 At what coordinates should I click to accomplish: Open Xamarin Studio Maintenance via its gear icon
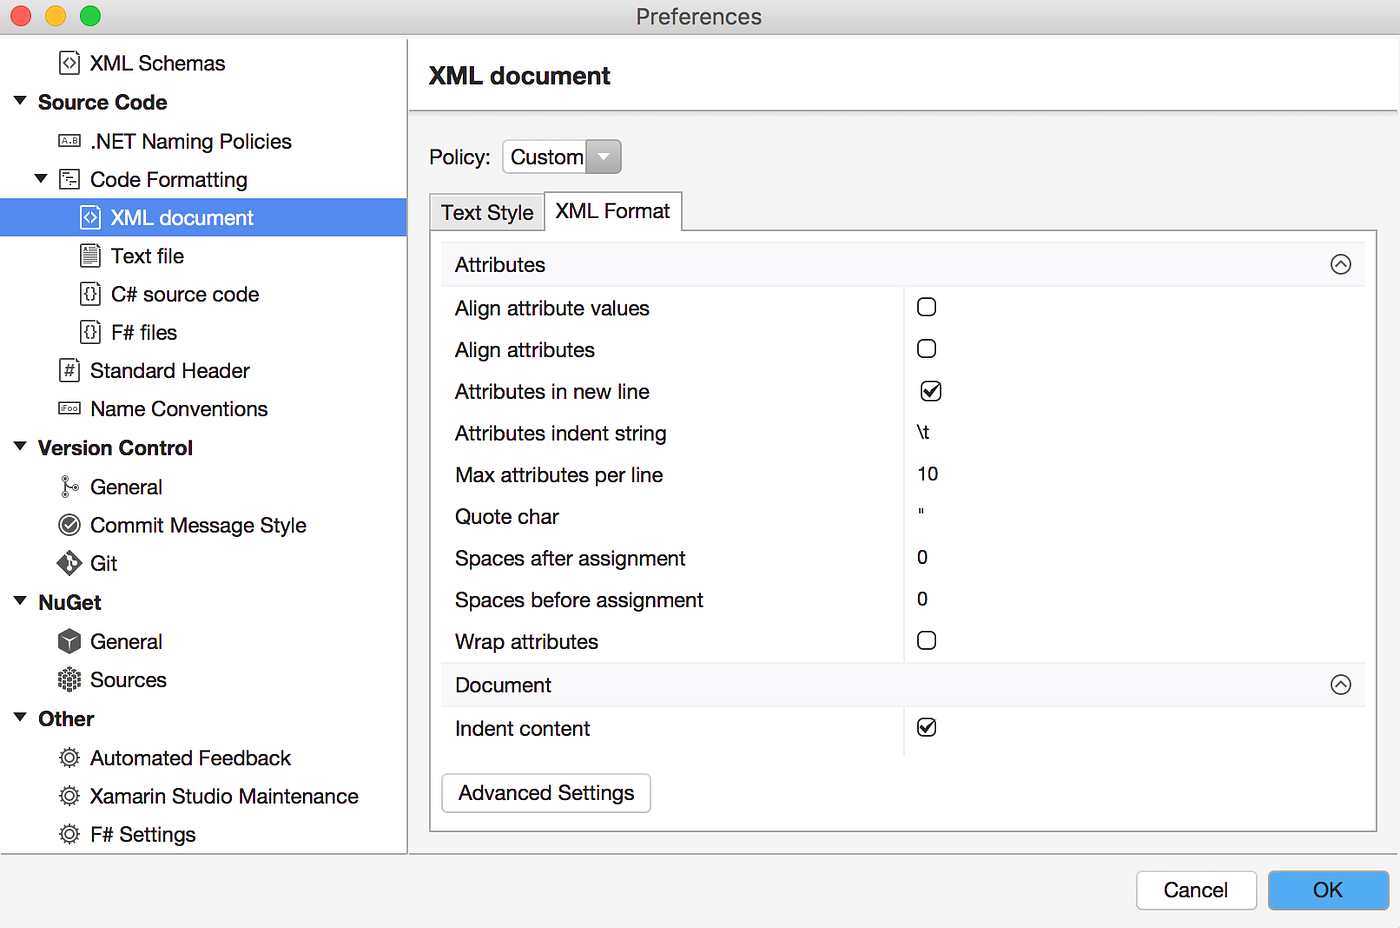68,796
